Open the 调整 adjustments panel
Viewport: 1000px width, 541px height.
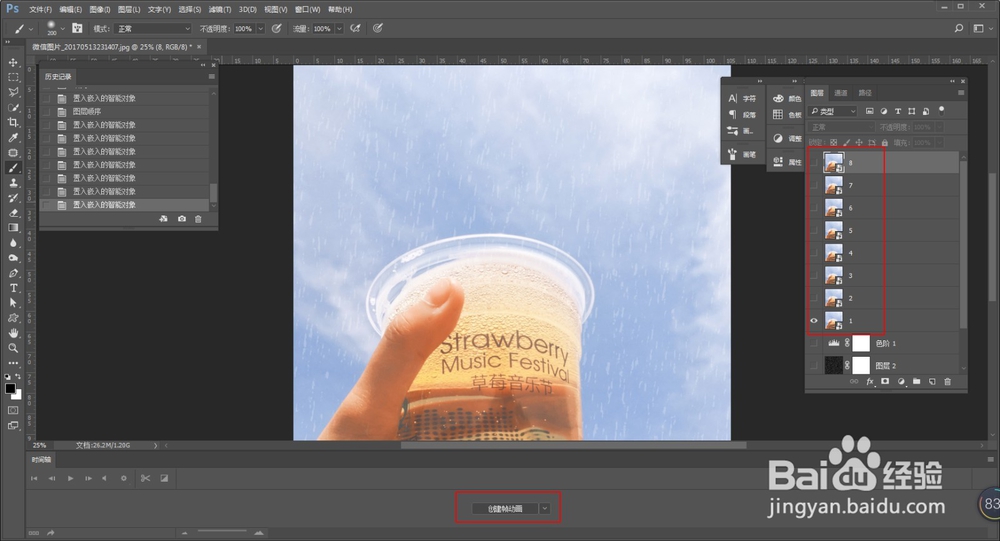787,138
